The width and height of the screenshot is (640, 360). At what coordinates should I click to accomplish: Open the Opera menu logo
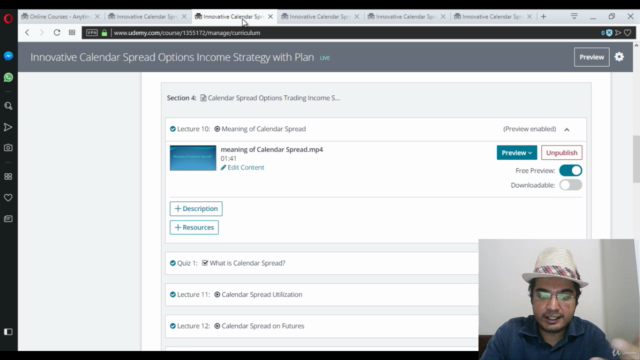point(8,19)
